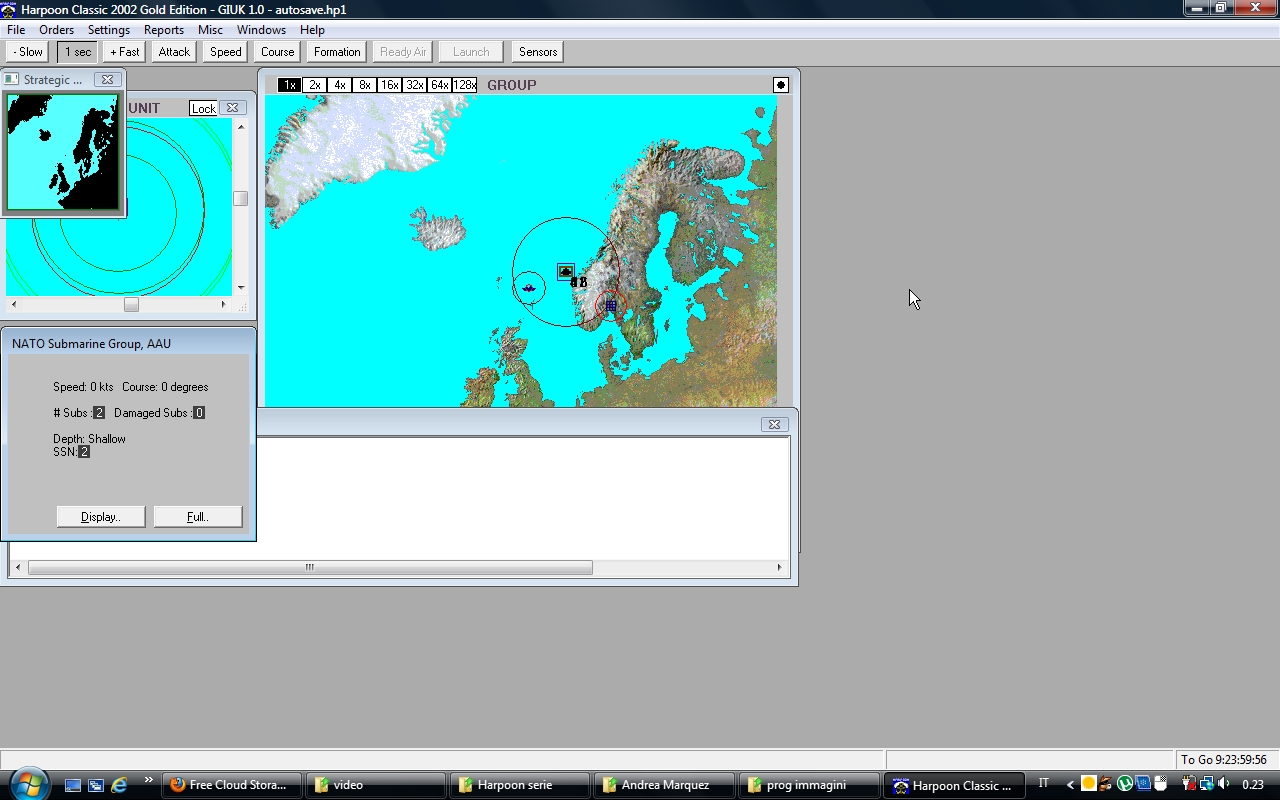Click the 'To Go 9:23:59:56' status text
This screenshot has height=800, width=1280.
tap(1224, 760)
